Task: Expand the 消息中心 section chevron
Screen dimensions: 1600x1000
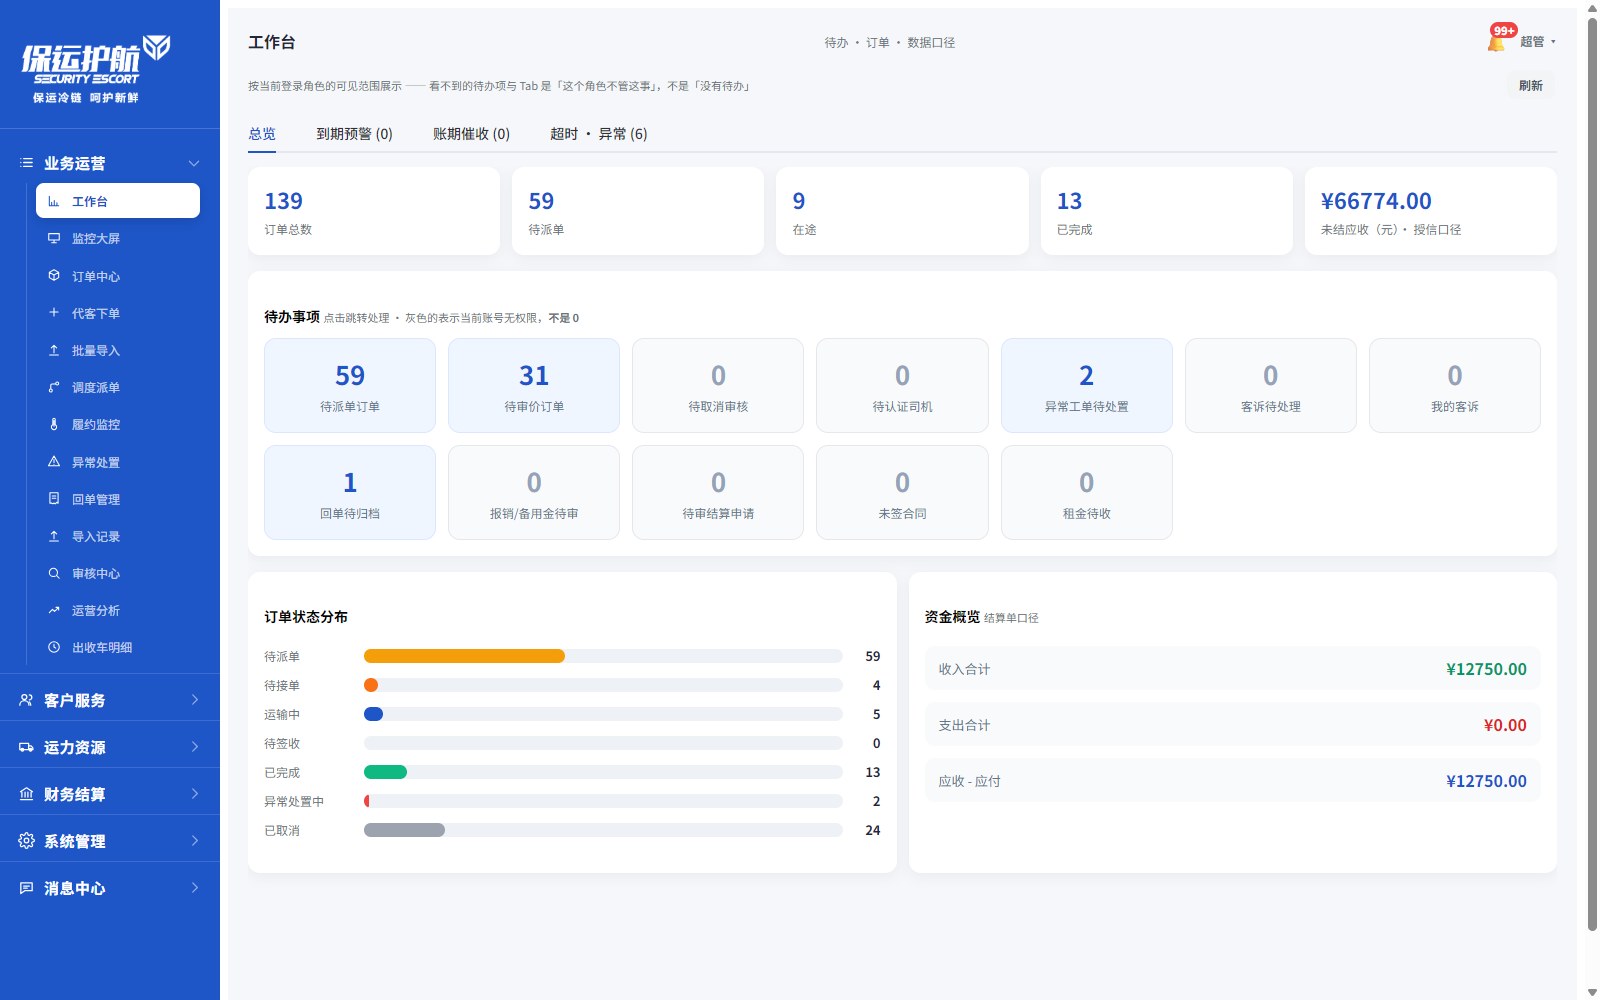Action: 195,887
